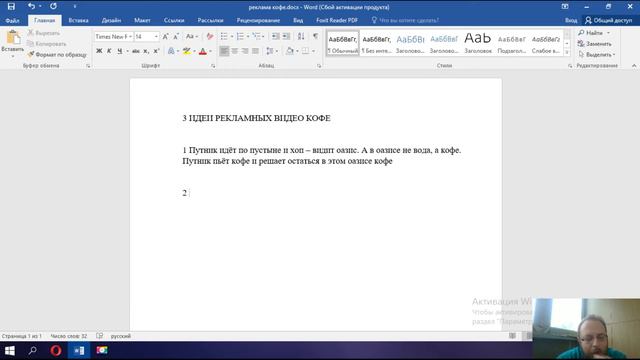Click the Paste (Вставить) icon
The image size is (640, 360).
[13, 37]
